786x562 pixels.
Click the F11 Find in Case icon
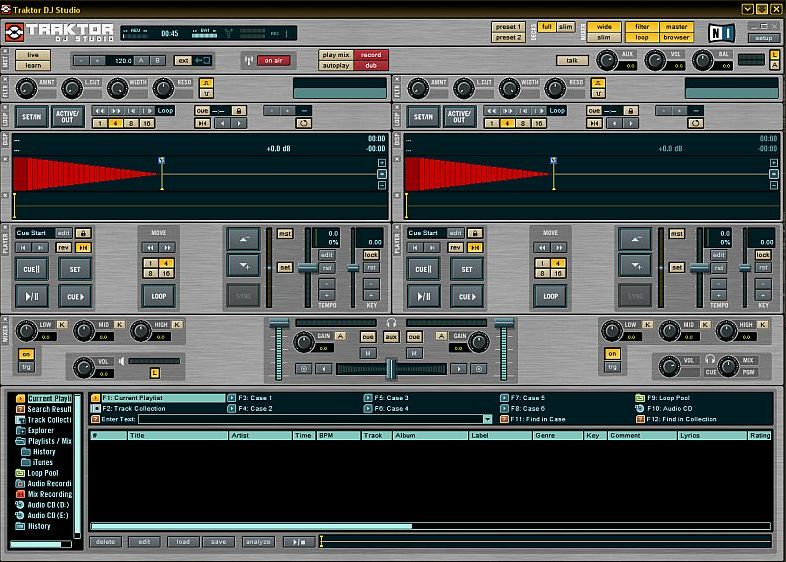504,419
